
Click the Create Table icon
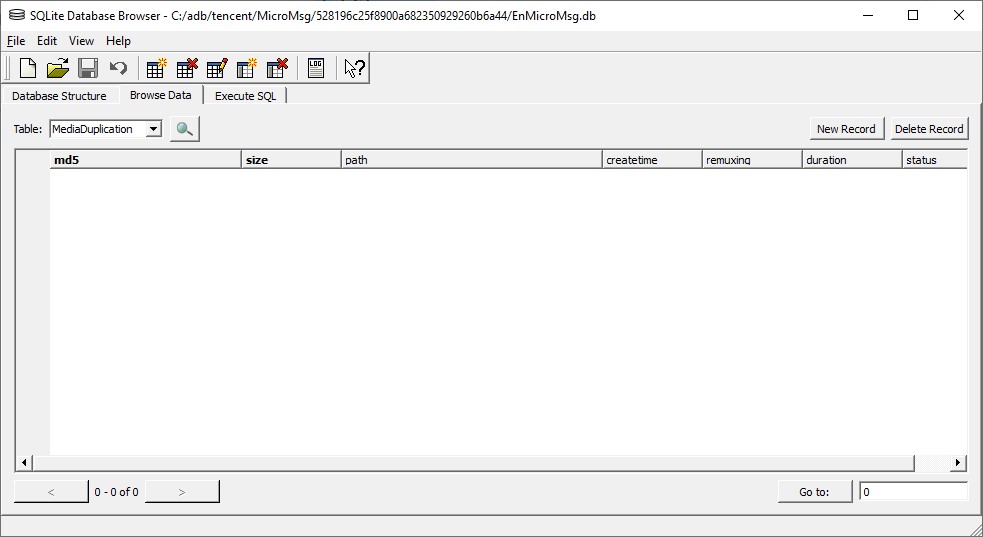coord(156,68)
